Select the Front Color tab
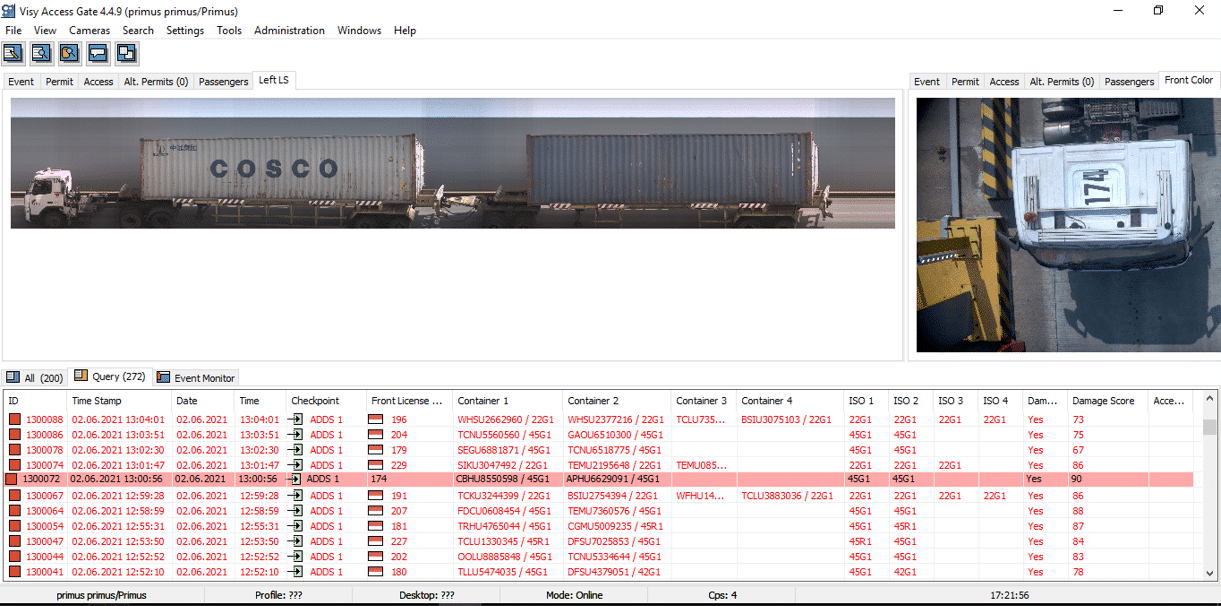Screen dimensions: 1221x606 [x=1189, y=80]
